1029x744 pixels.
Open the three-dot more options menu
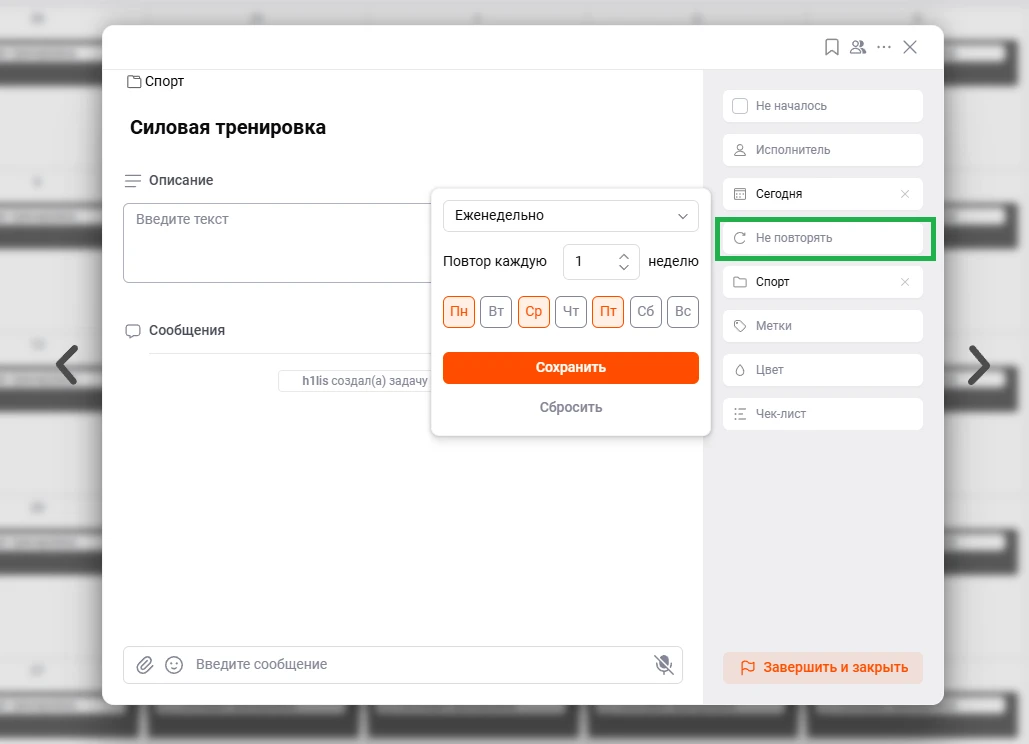(884, 47)
